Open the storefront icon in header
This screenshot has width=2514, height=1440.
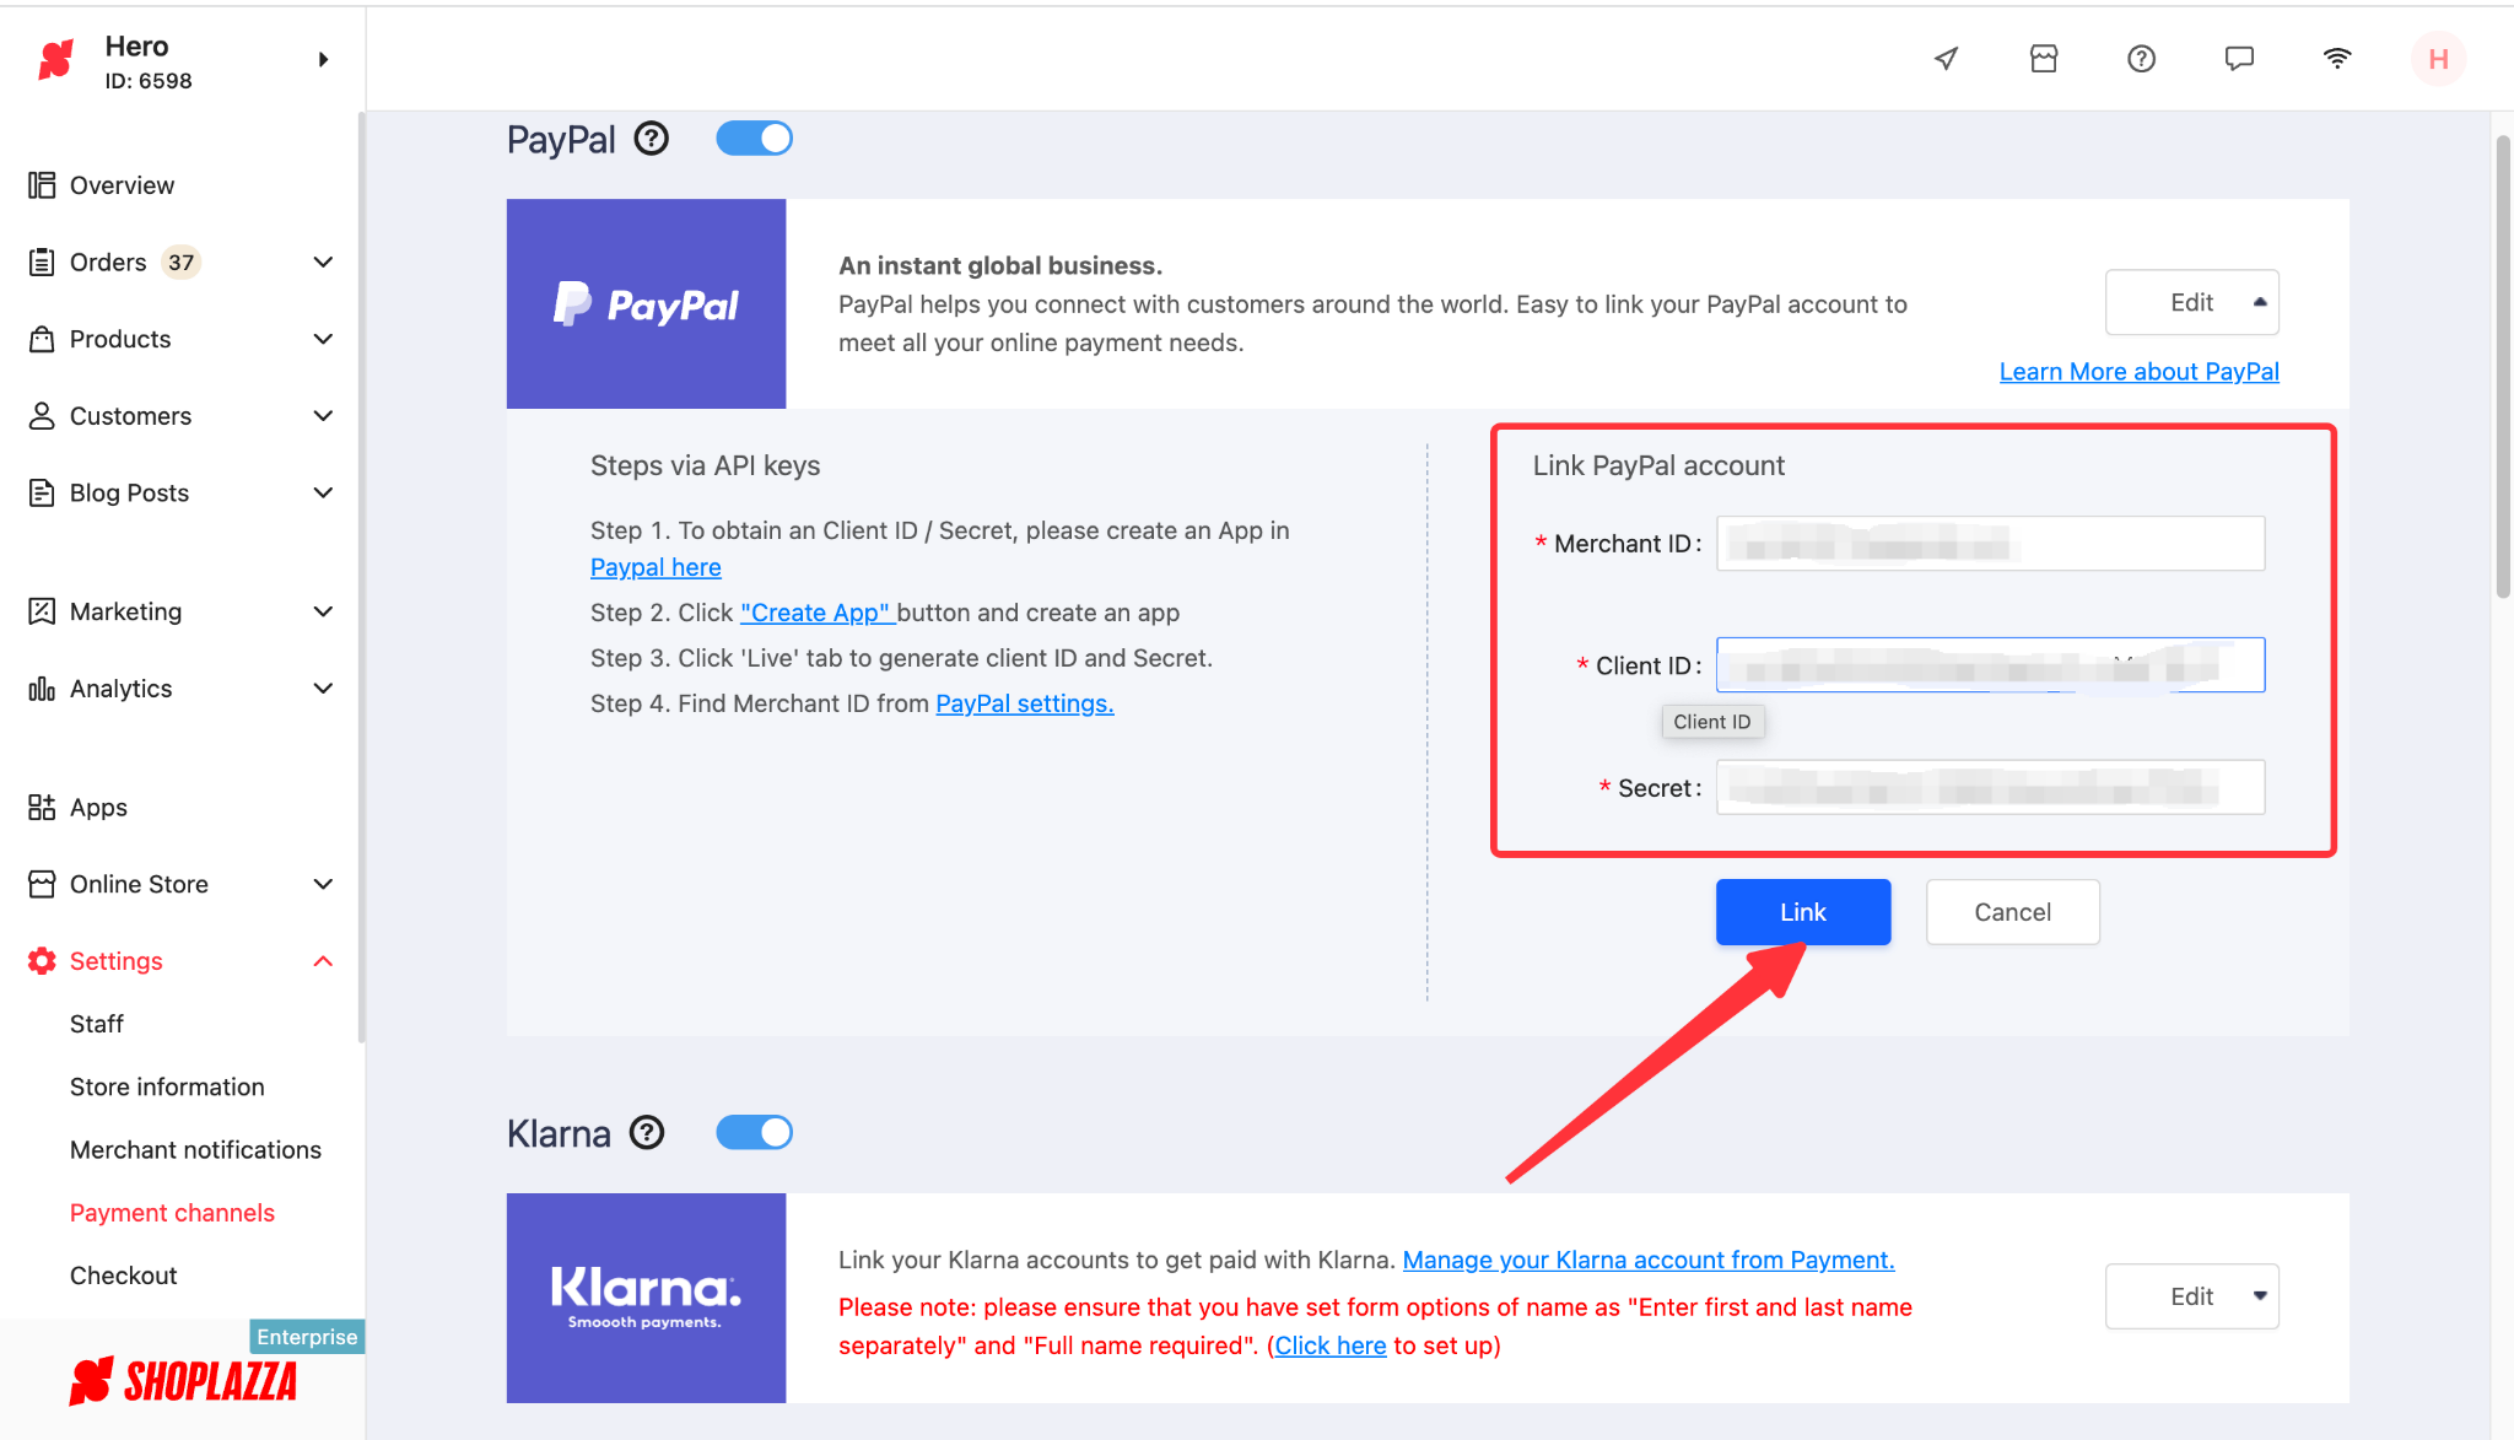pos(2044,59)
